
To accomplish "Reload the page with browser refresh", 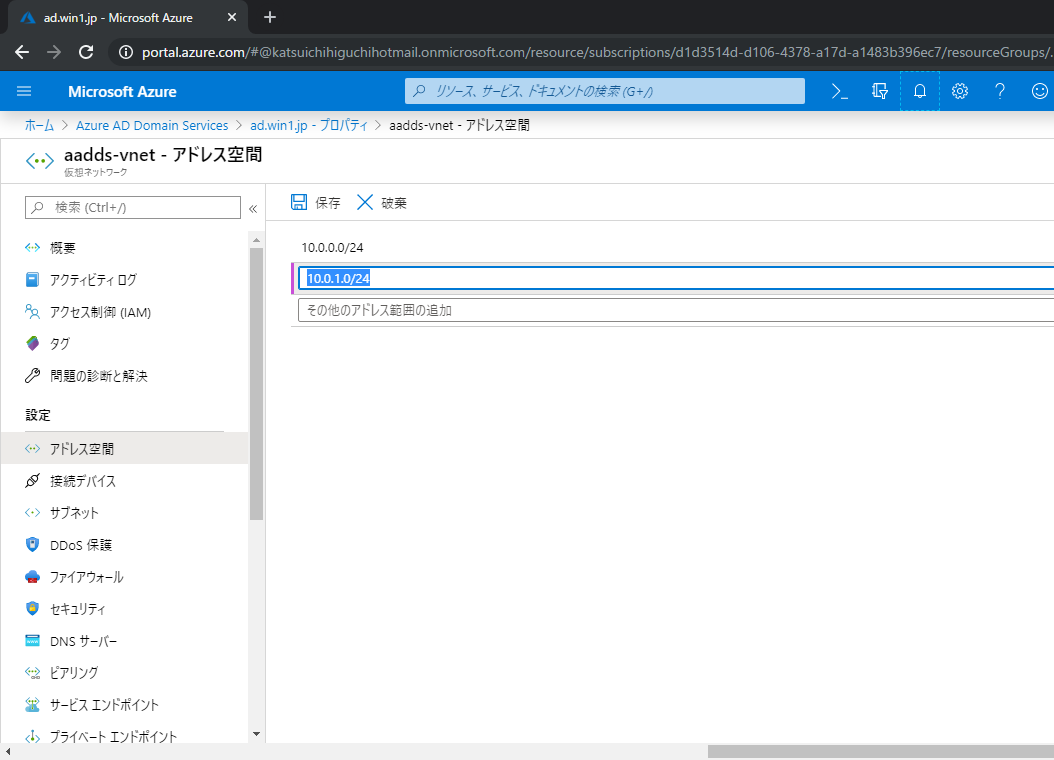I will pyautogui.click(x=86, y=52).
